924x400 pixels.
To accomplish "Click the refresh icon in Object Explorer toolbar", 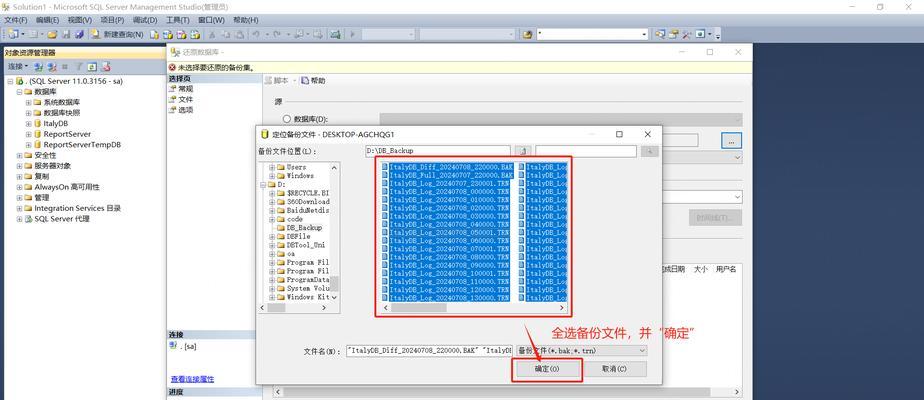I will coord(93,67).
